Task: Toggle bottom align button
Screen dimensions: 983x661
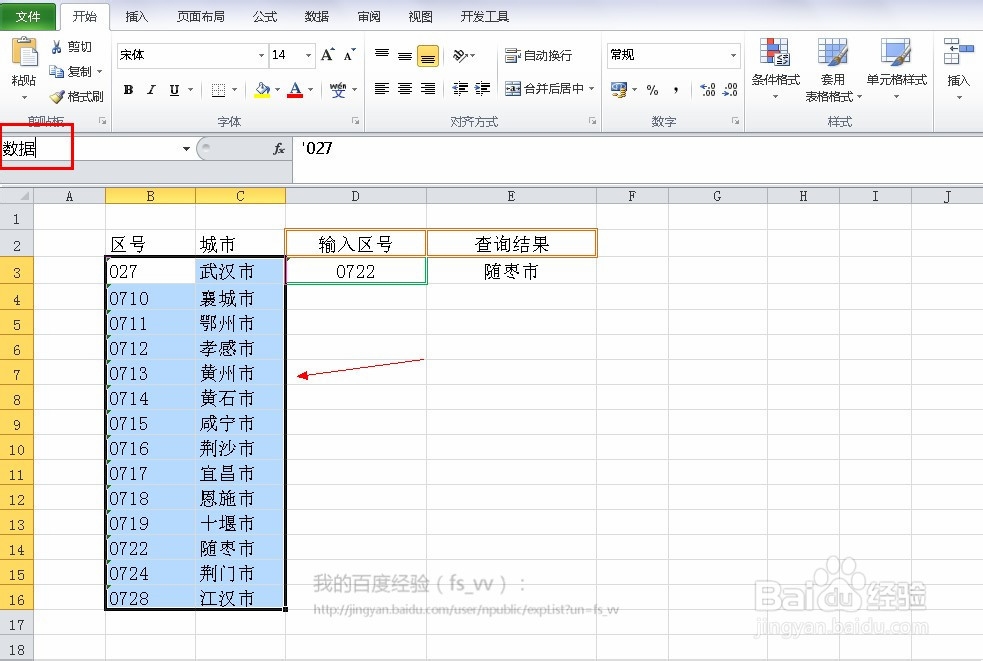Action: click(x=428, y=55)
